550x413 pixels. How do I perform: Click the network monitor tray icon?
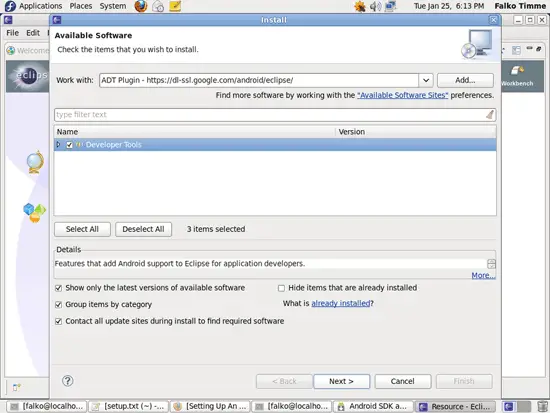390,6
